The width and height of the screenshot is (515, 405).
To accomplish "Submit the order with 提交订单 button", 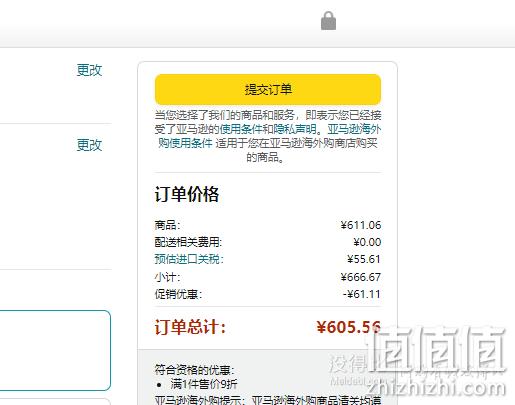I will pyautogui.click(x=268, y=89).
